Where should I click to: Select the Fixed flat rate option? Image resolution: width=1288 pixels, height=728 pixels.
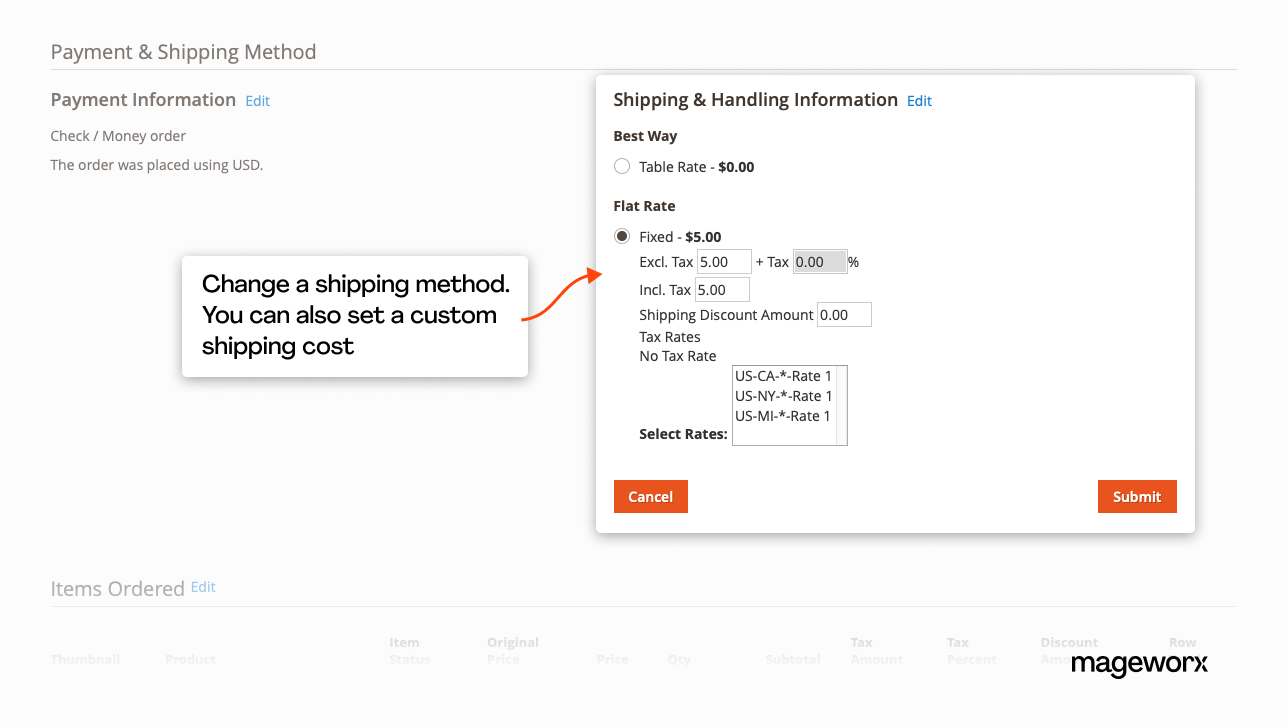click(x=622, y=237)
